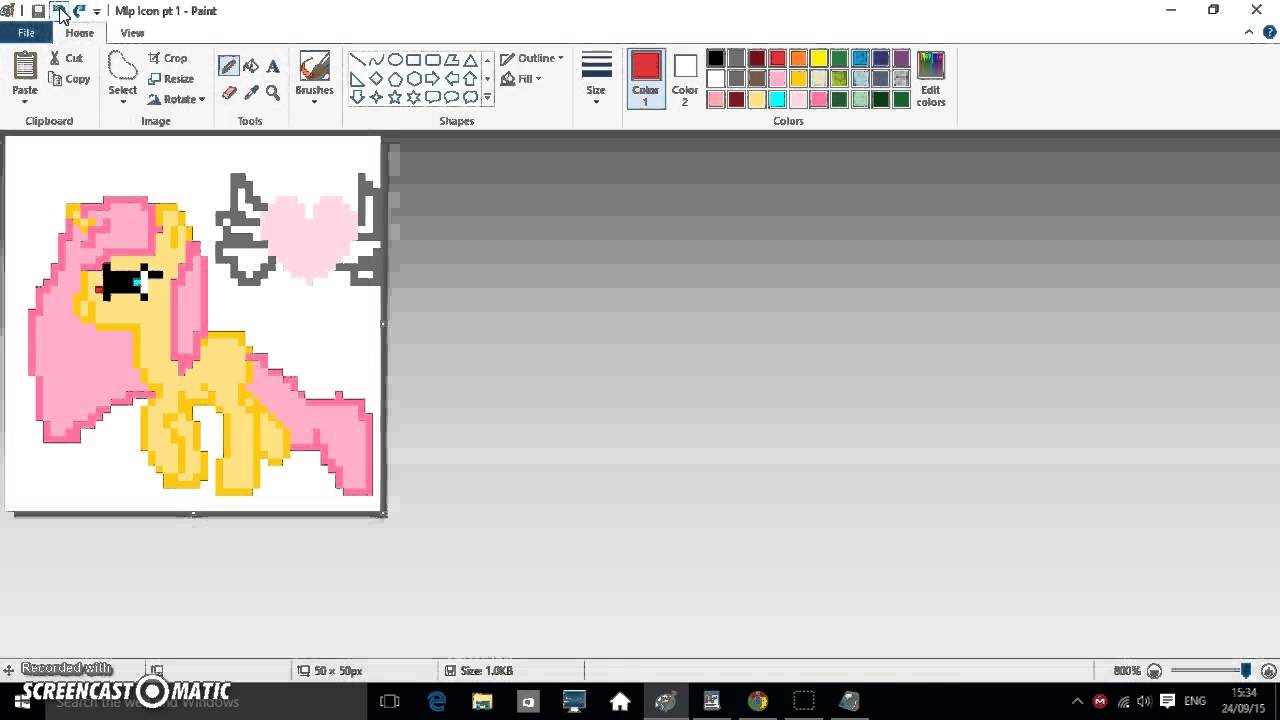Click the Paste clipboard icon
Viewport: 1280px width, 720px height.
coord(25,66)
